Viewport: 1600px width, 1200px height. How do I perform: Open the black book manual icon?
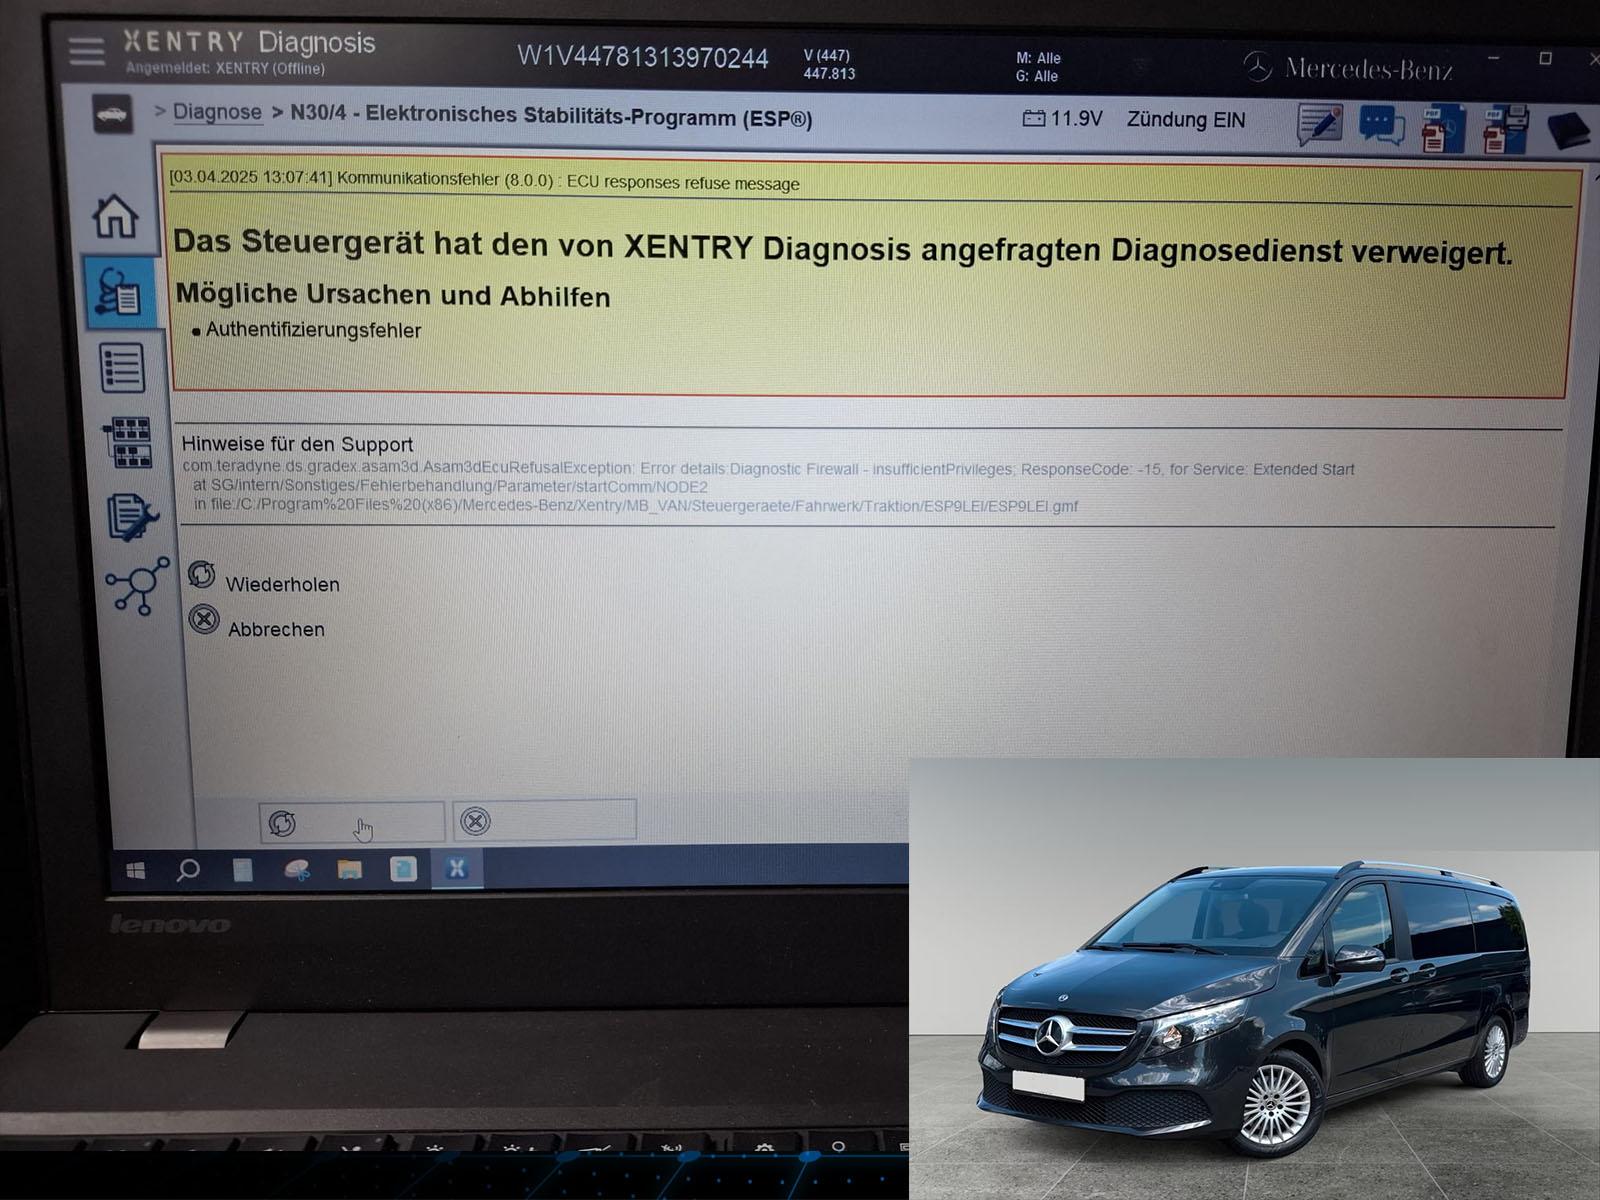point(1567,131)
